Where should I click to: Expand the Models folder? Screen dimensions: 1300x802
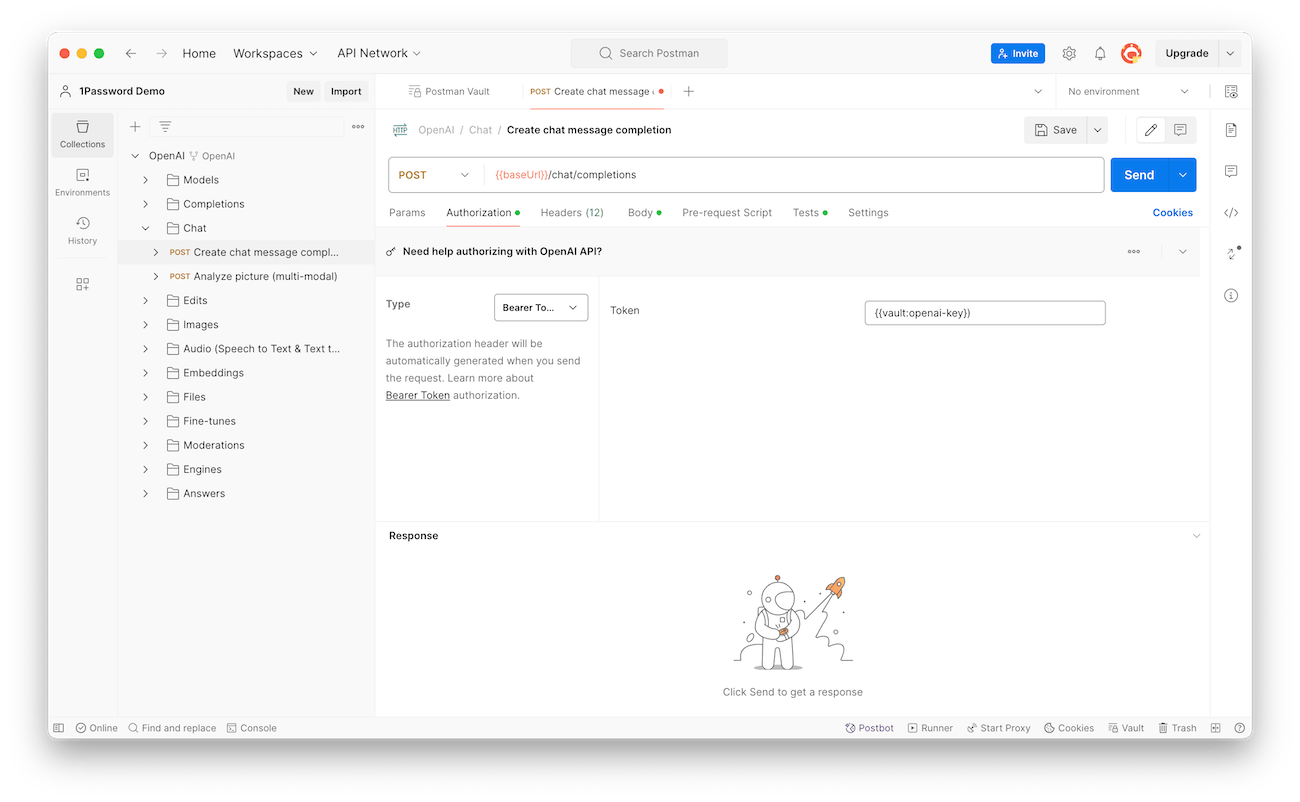click(145, 180)
